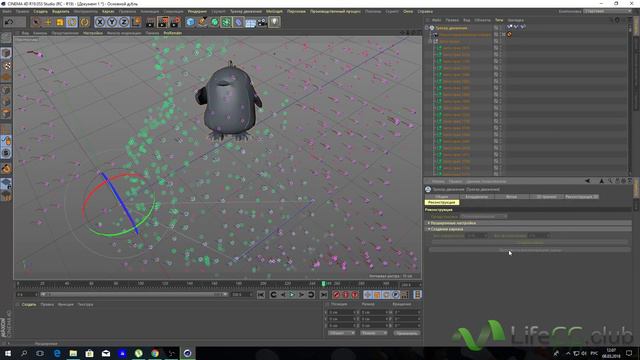The image size is (640, 360).
Task: Click the red Record Active Objects button
Action: [x=336, y=295]
